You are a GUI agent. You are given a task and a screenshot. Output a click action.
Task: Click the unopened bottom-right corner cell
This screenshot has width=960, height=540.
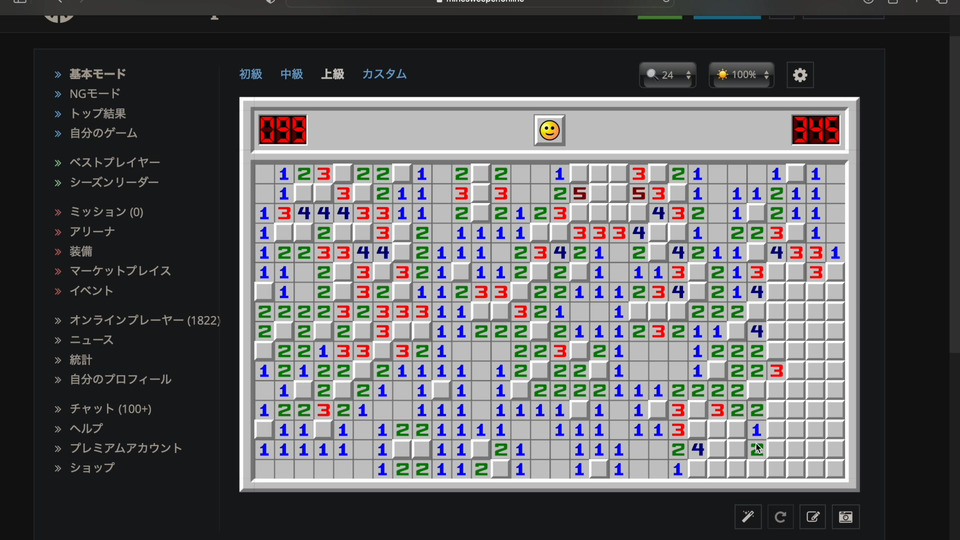834,469
